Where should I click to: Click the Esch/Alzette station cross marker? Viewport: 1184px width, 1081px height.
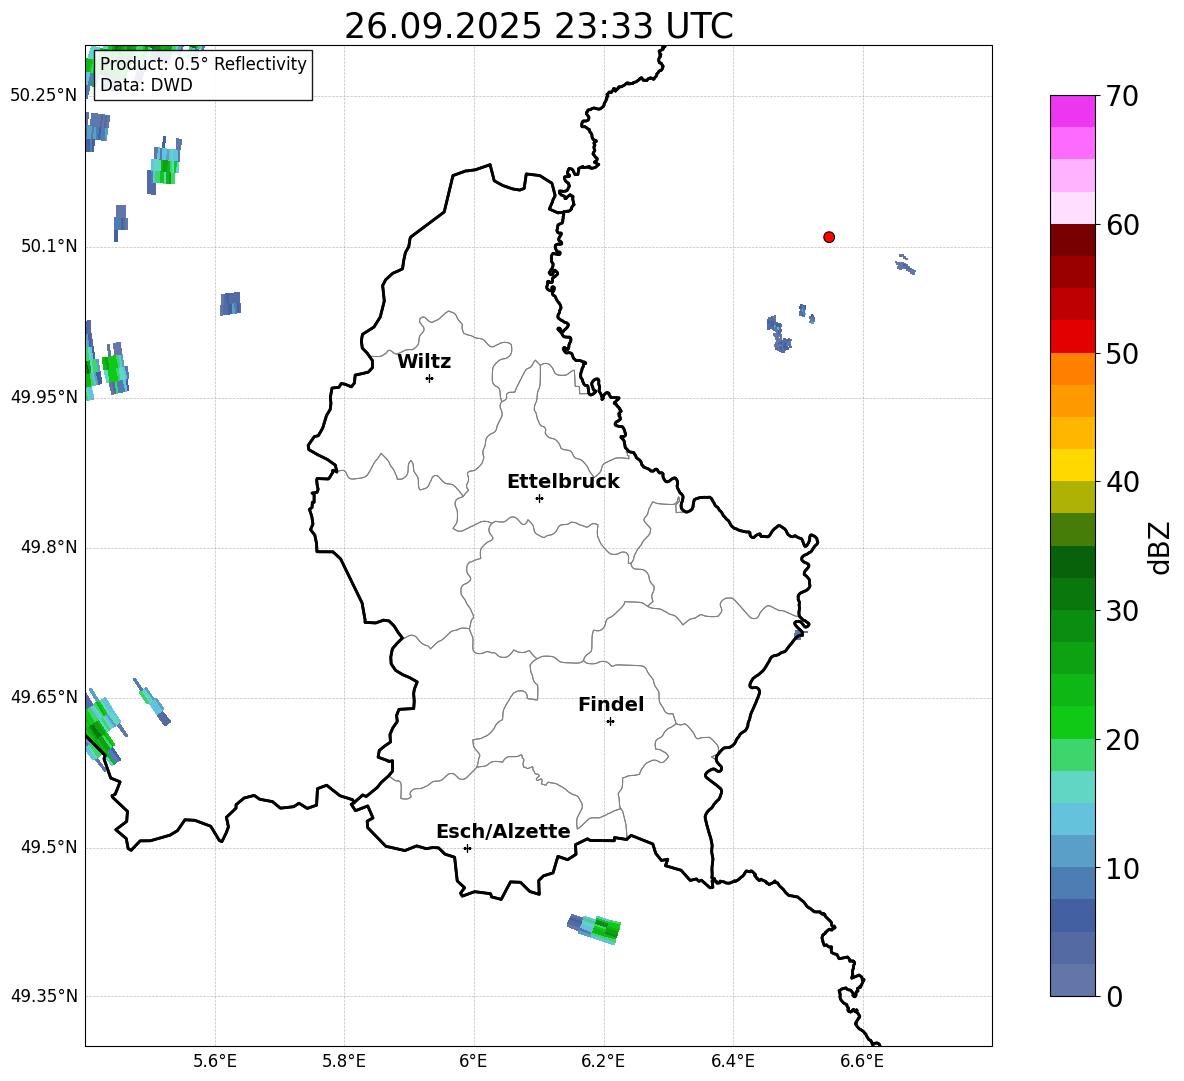pyautogui.click(x=467, y=848)
